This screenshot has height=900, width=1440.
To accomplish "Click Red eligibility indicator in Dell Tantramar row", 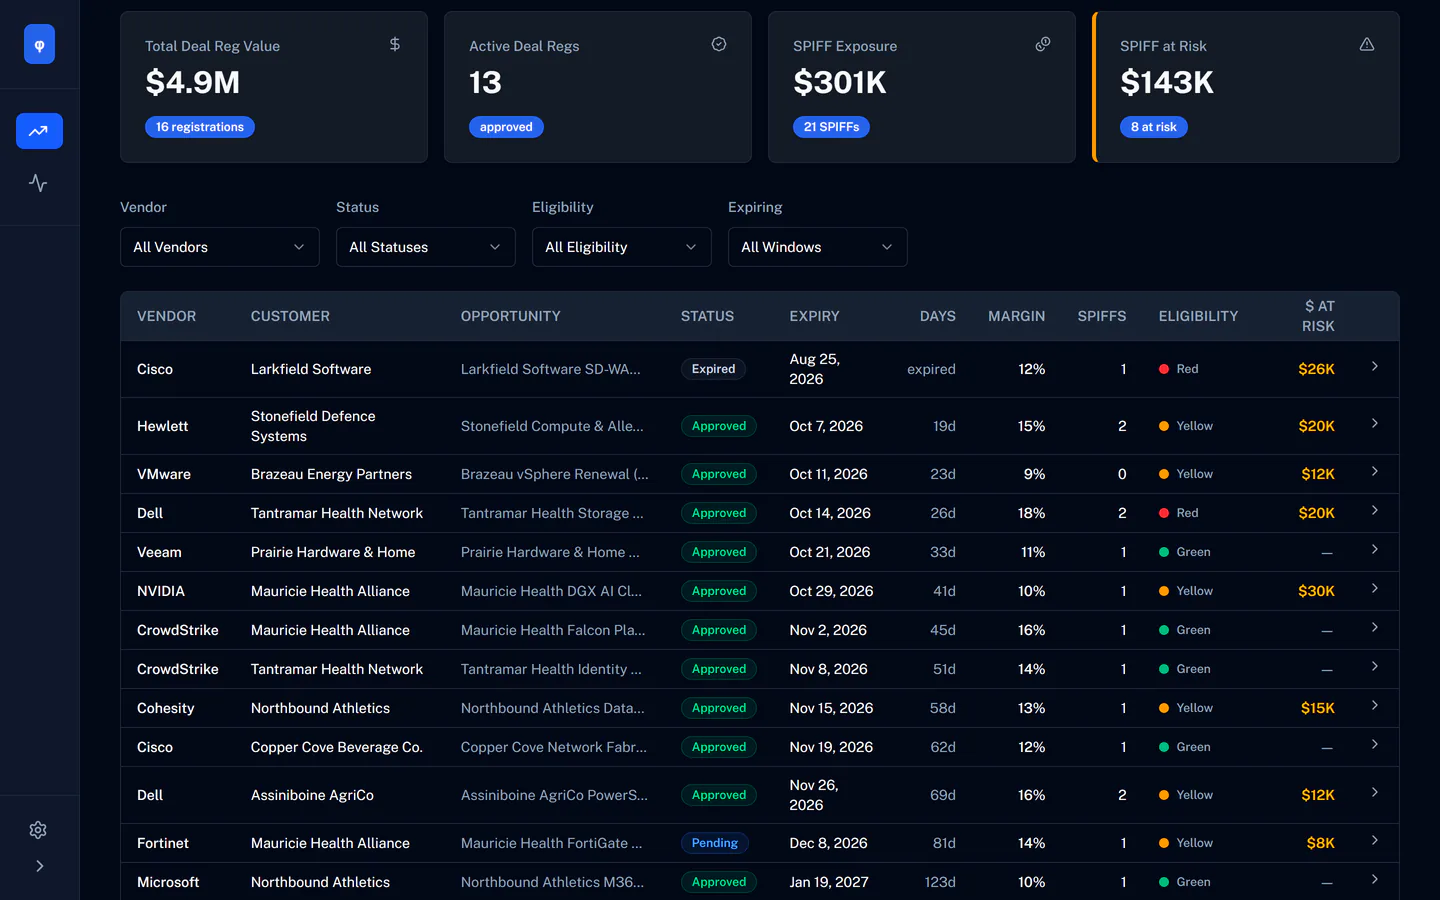I will [x=1179, y=513].
